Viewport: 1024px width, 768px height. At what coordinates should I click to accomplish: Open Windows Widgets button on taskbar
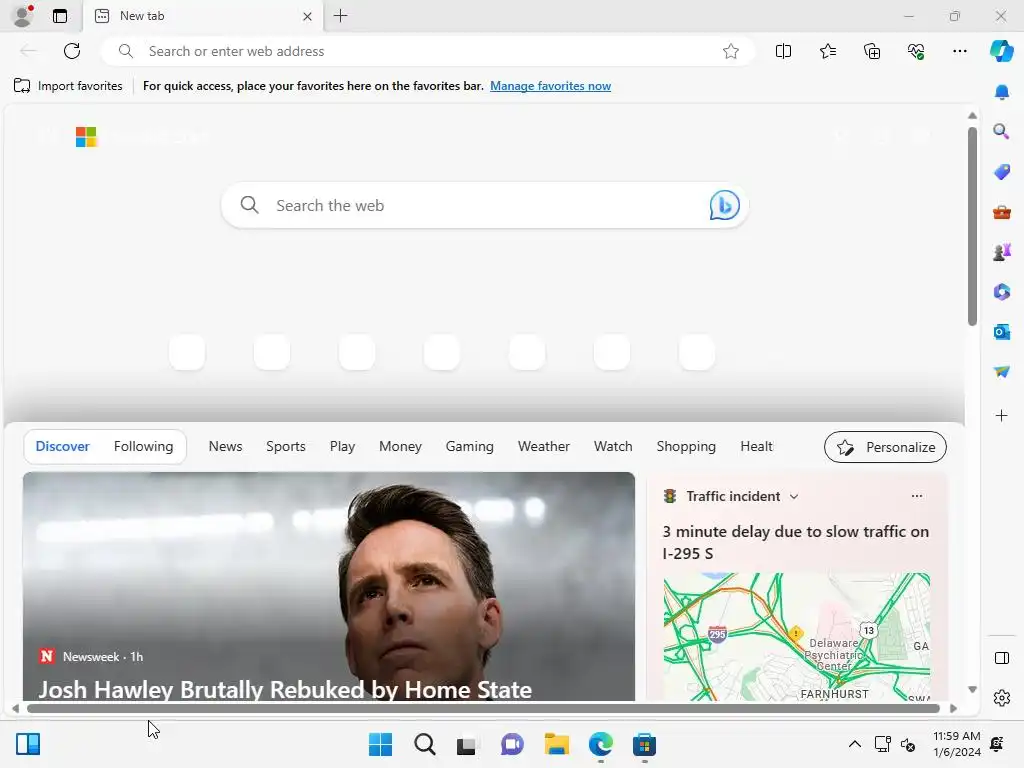(28, 744)
